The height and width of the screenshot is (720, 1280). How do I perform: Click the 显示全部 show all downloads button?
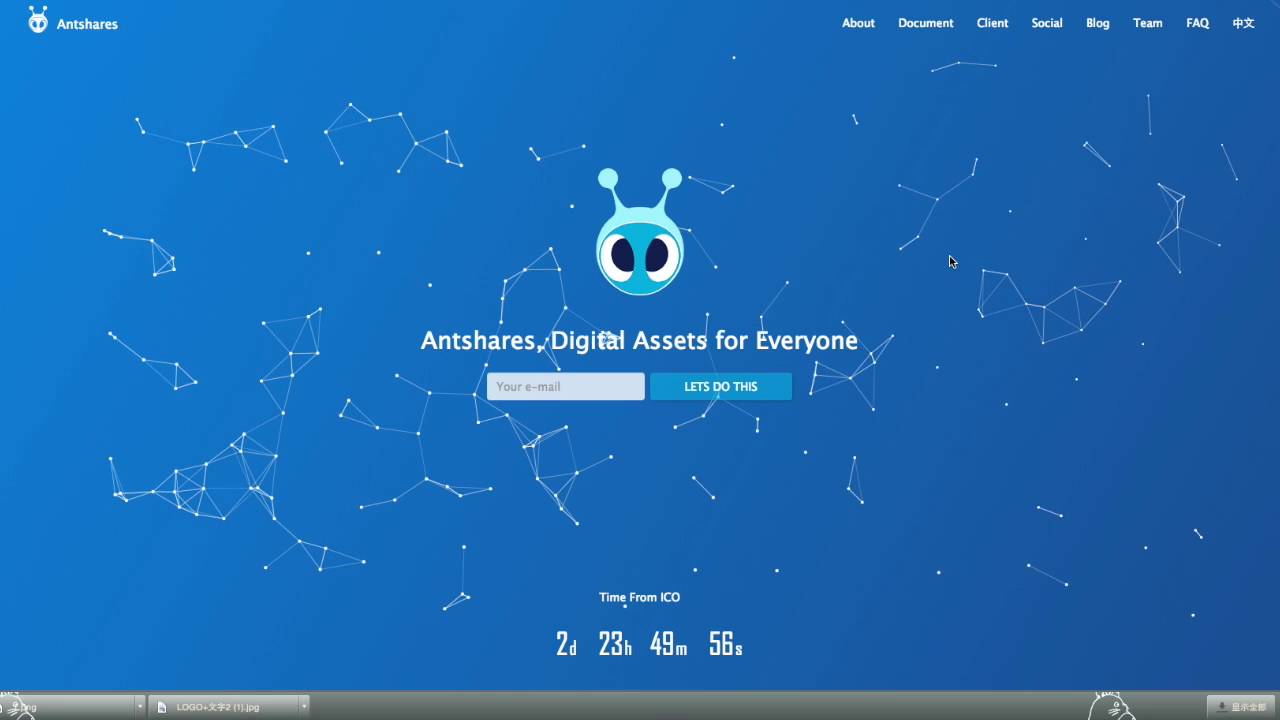(1241, 707)
